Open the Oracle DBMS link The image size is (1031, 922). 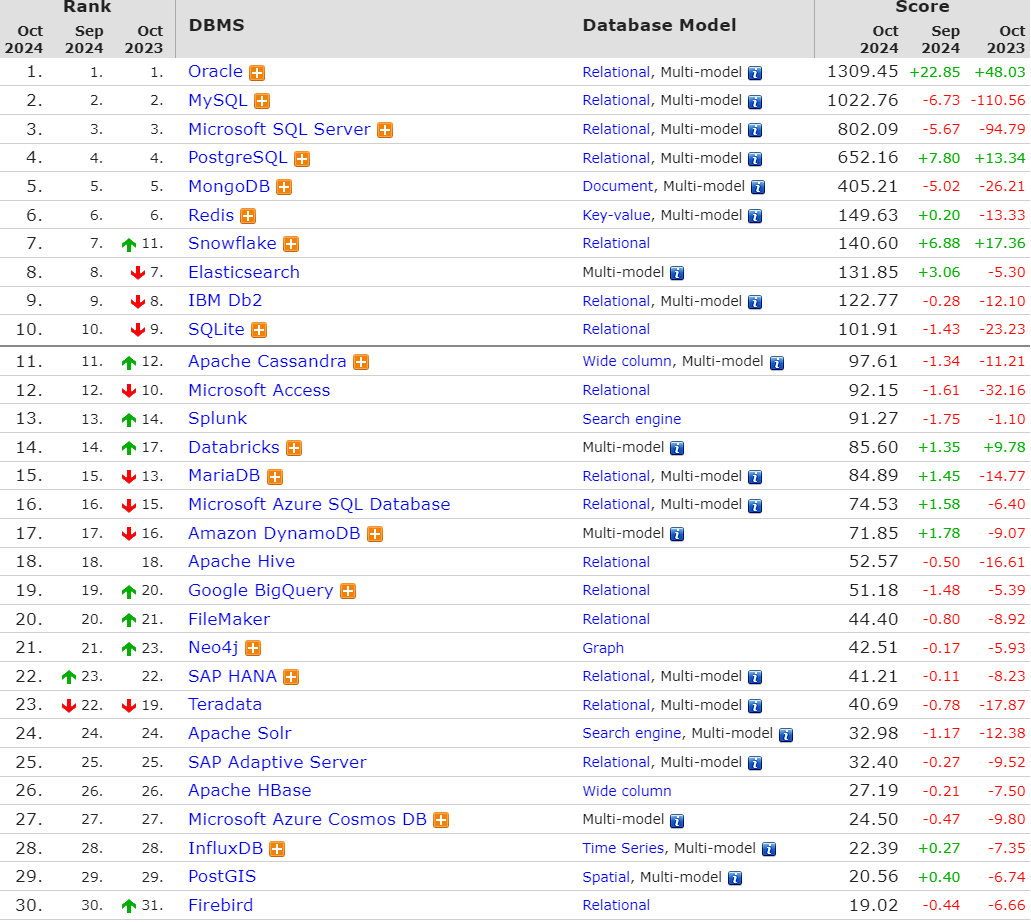[216, 72]
